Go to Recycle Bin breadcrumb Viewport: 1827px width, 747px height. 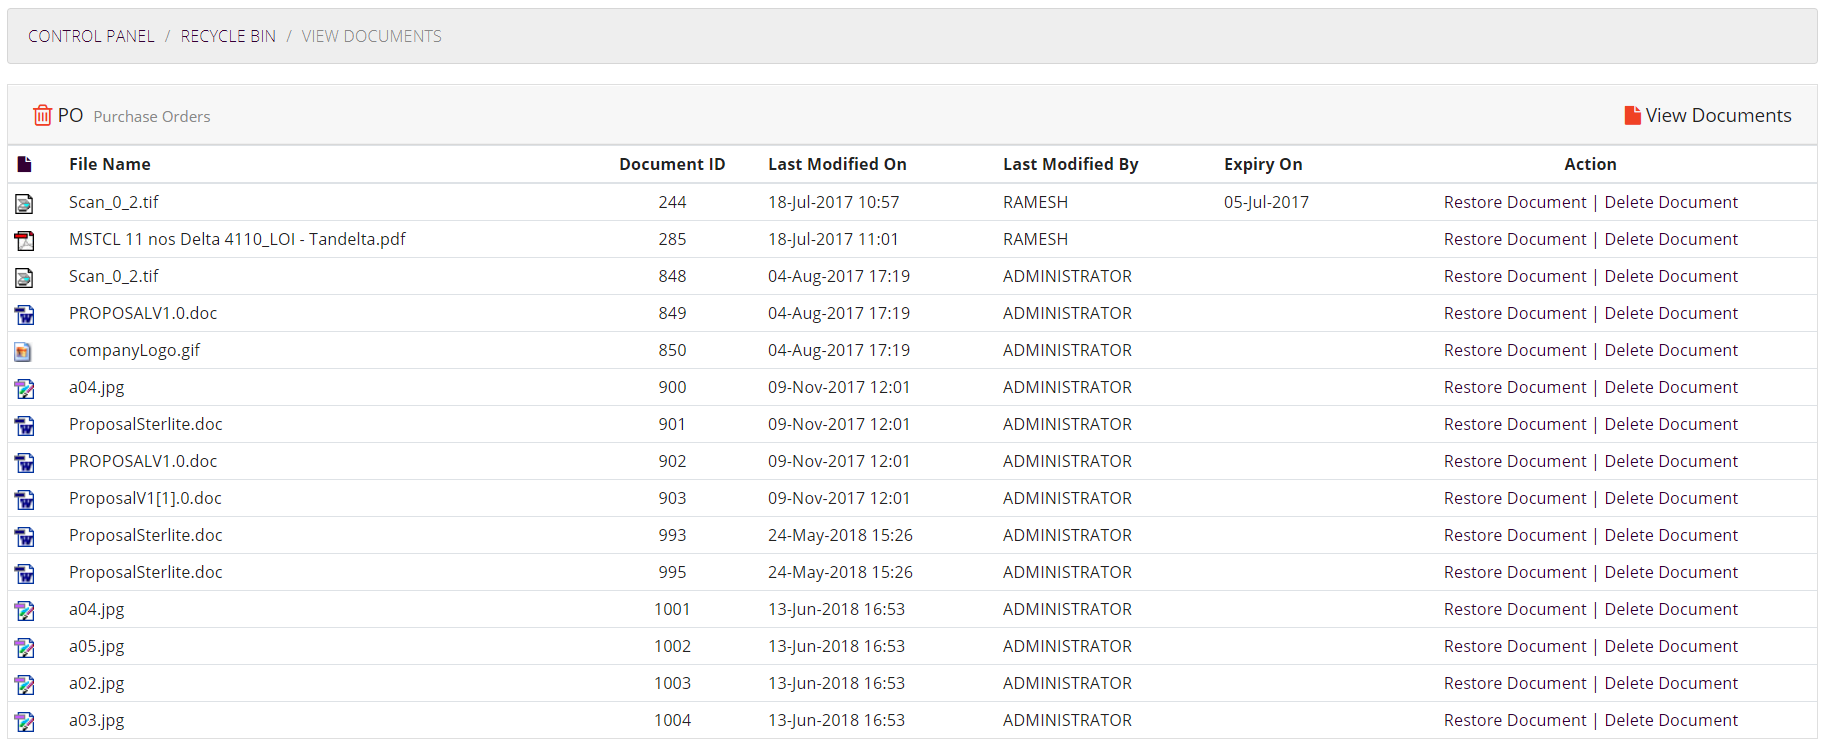coord(228,36)
